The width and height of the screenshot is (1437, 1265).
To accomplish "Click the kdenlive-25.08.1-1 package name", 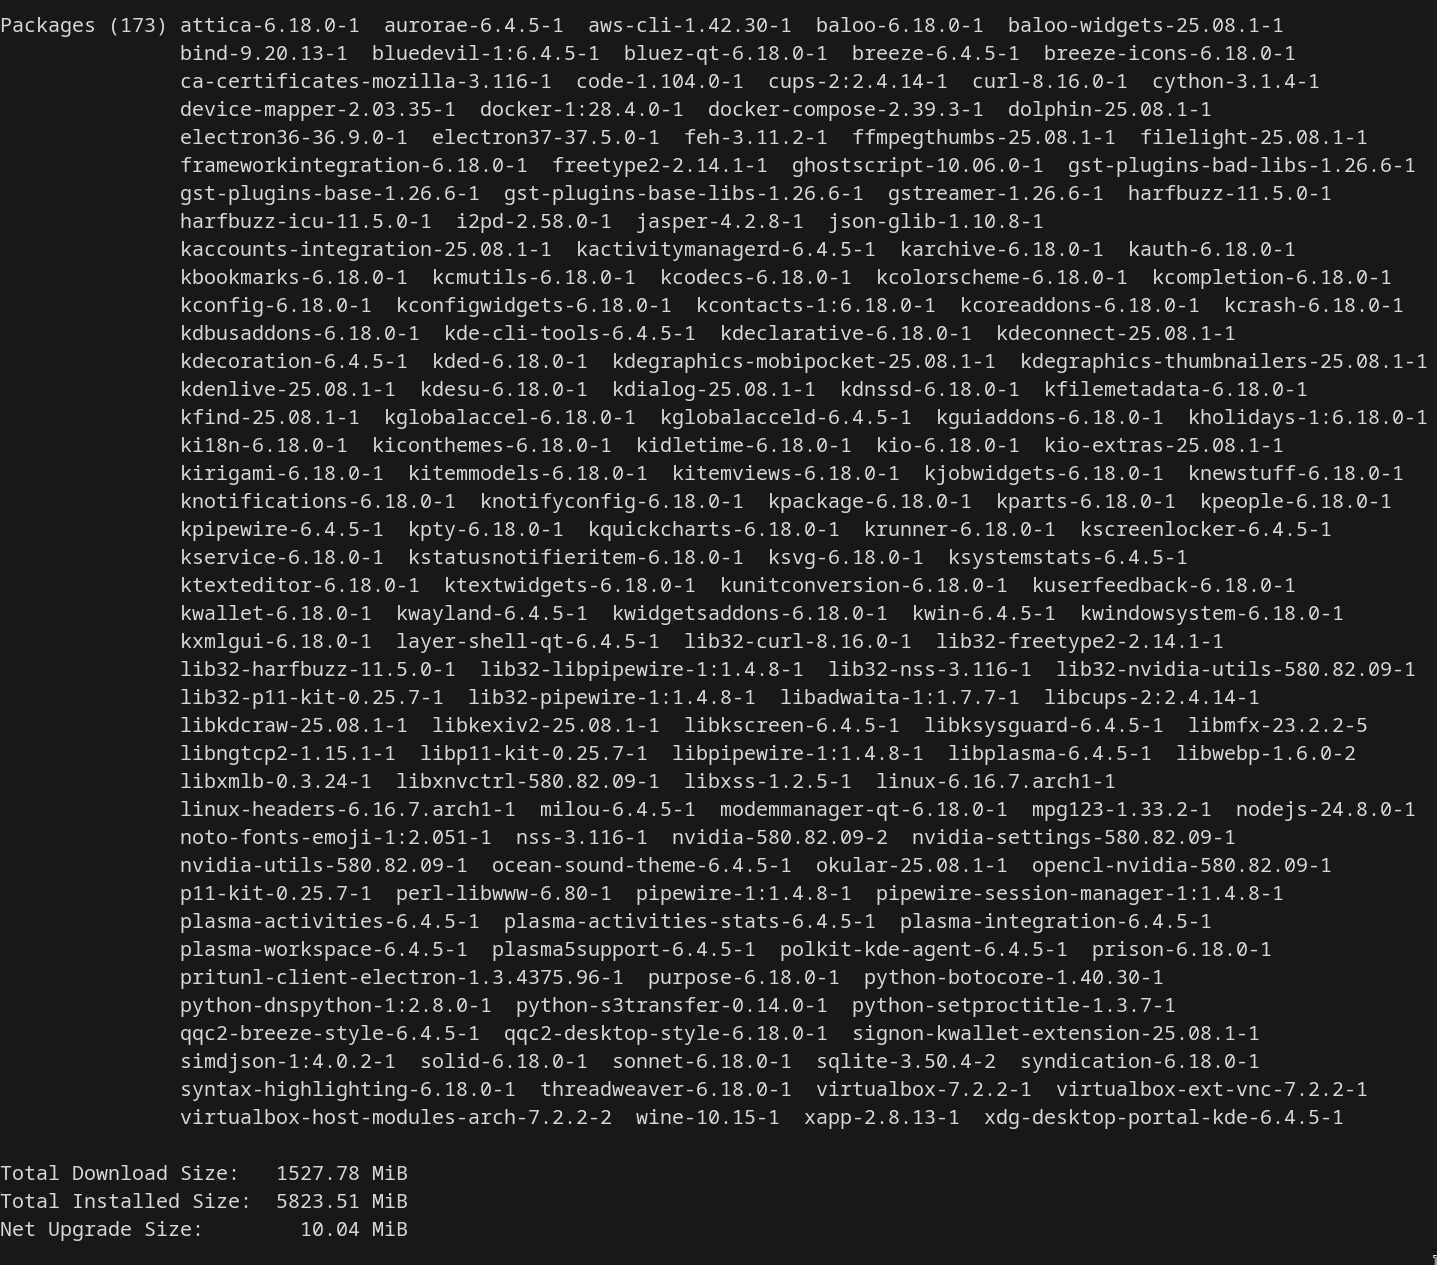I will point(288,389).
